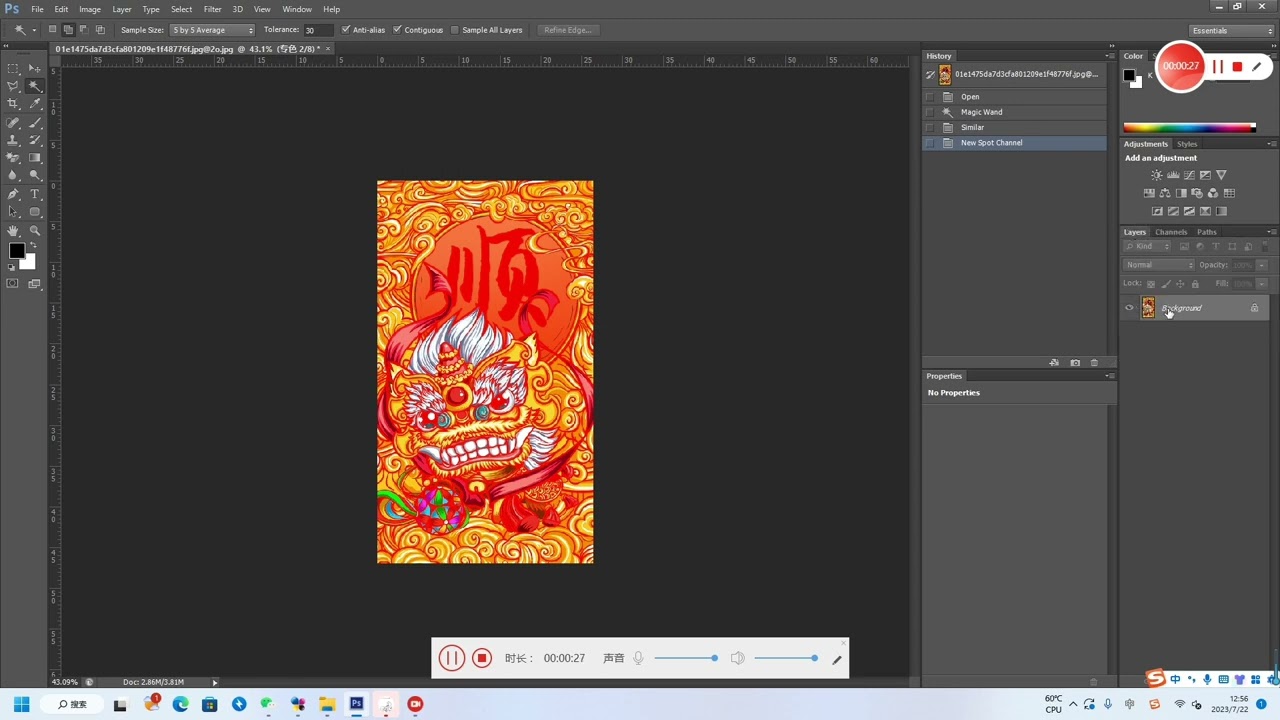Click New Selection mode icon
This screenshot has width=1280, height=720.
point(53,30)
